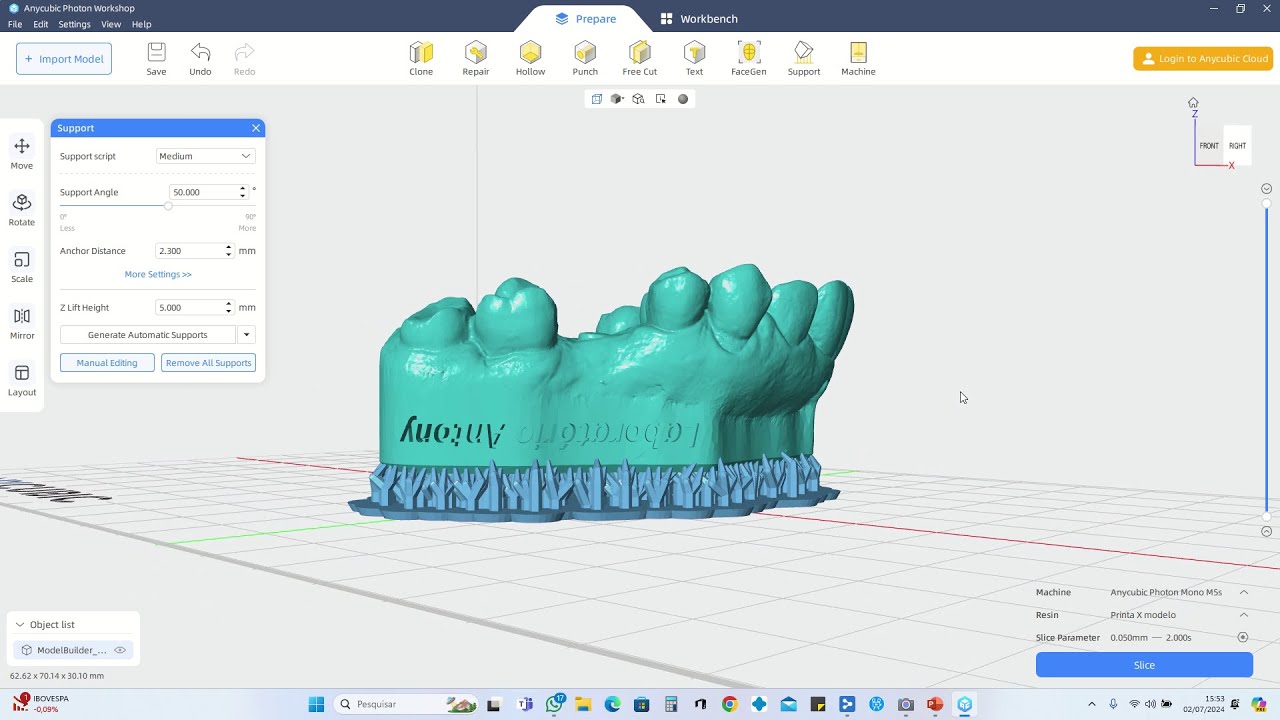This screenshot has height=720, width=1280.
Task: Open the FaceGen tool
Action: (x=749, y=58)
